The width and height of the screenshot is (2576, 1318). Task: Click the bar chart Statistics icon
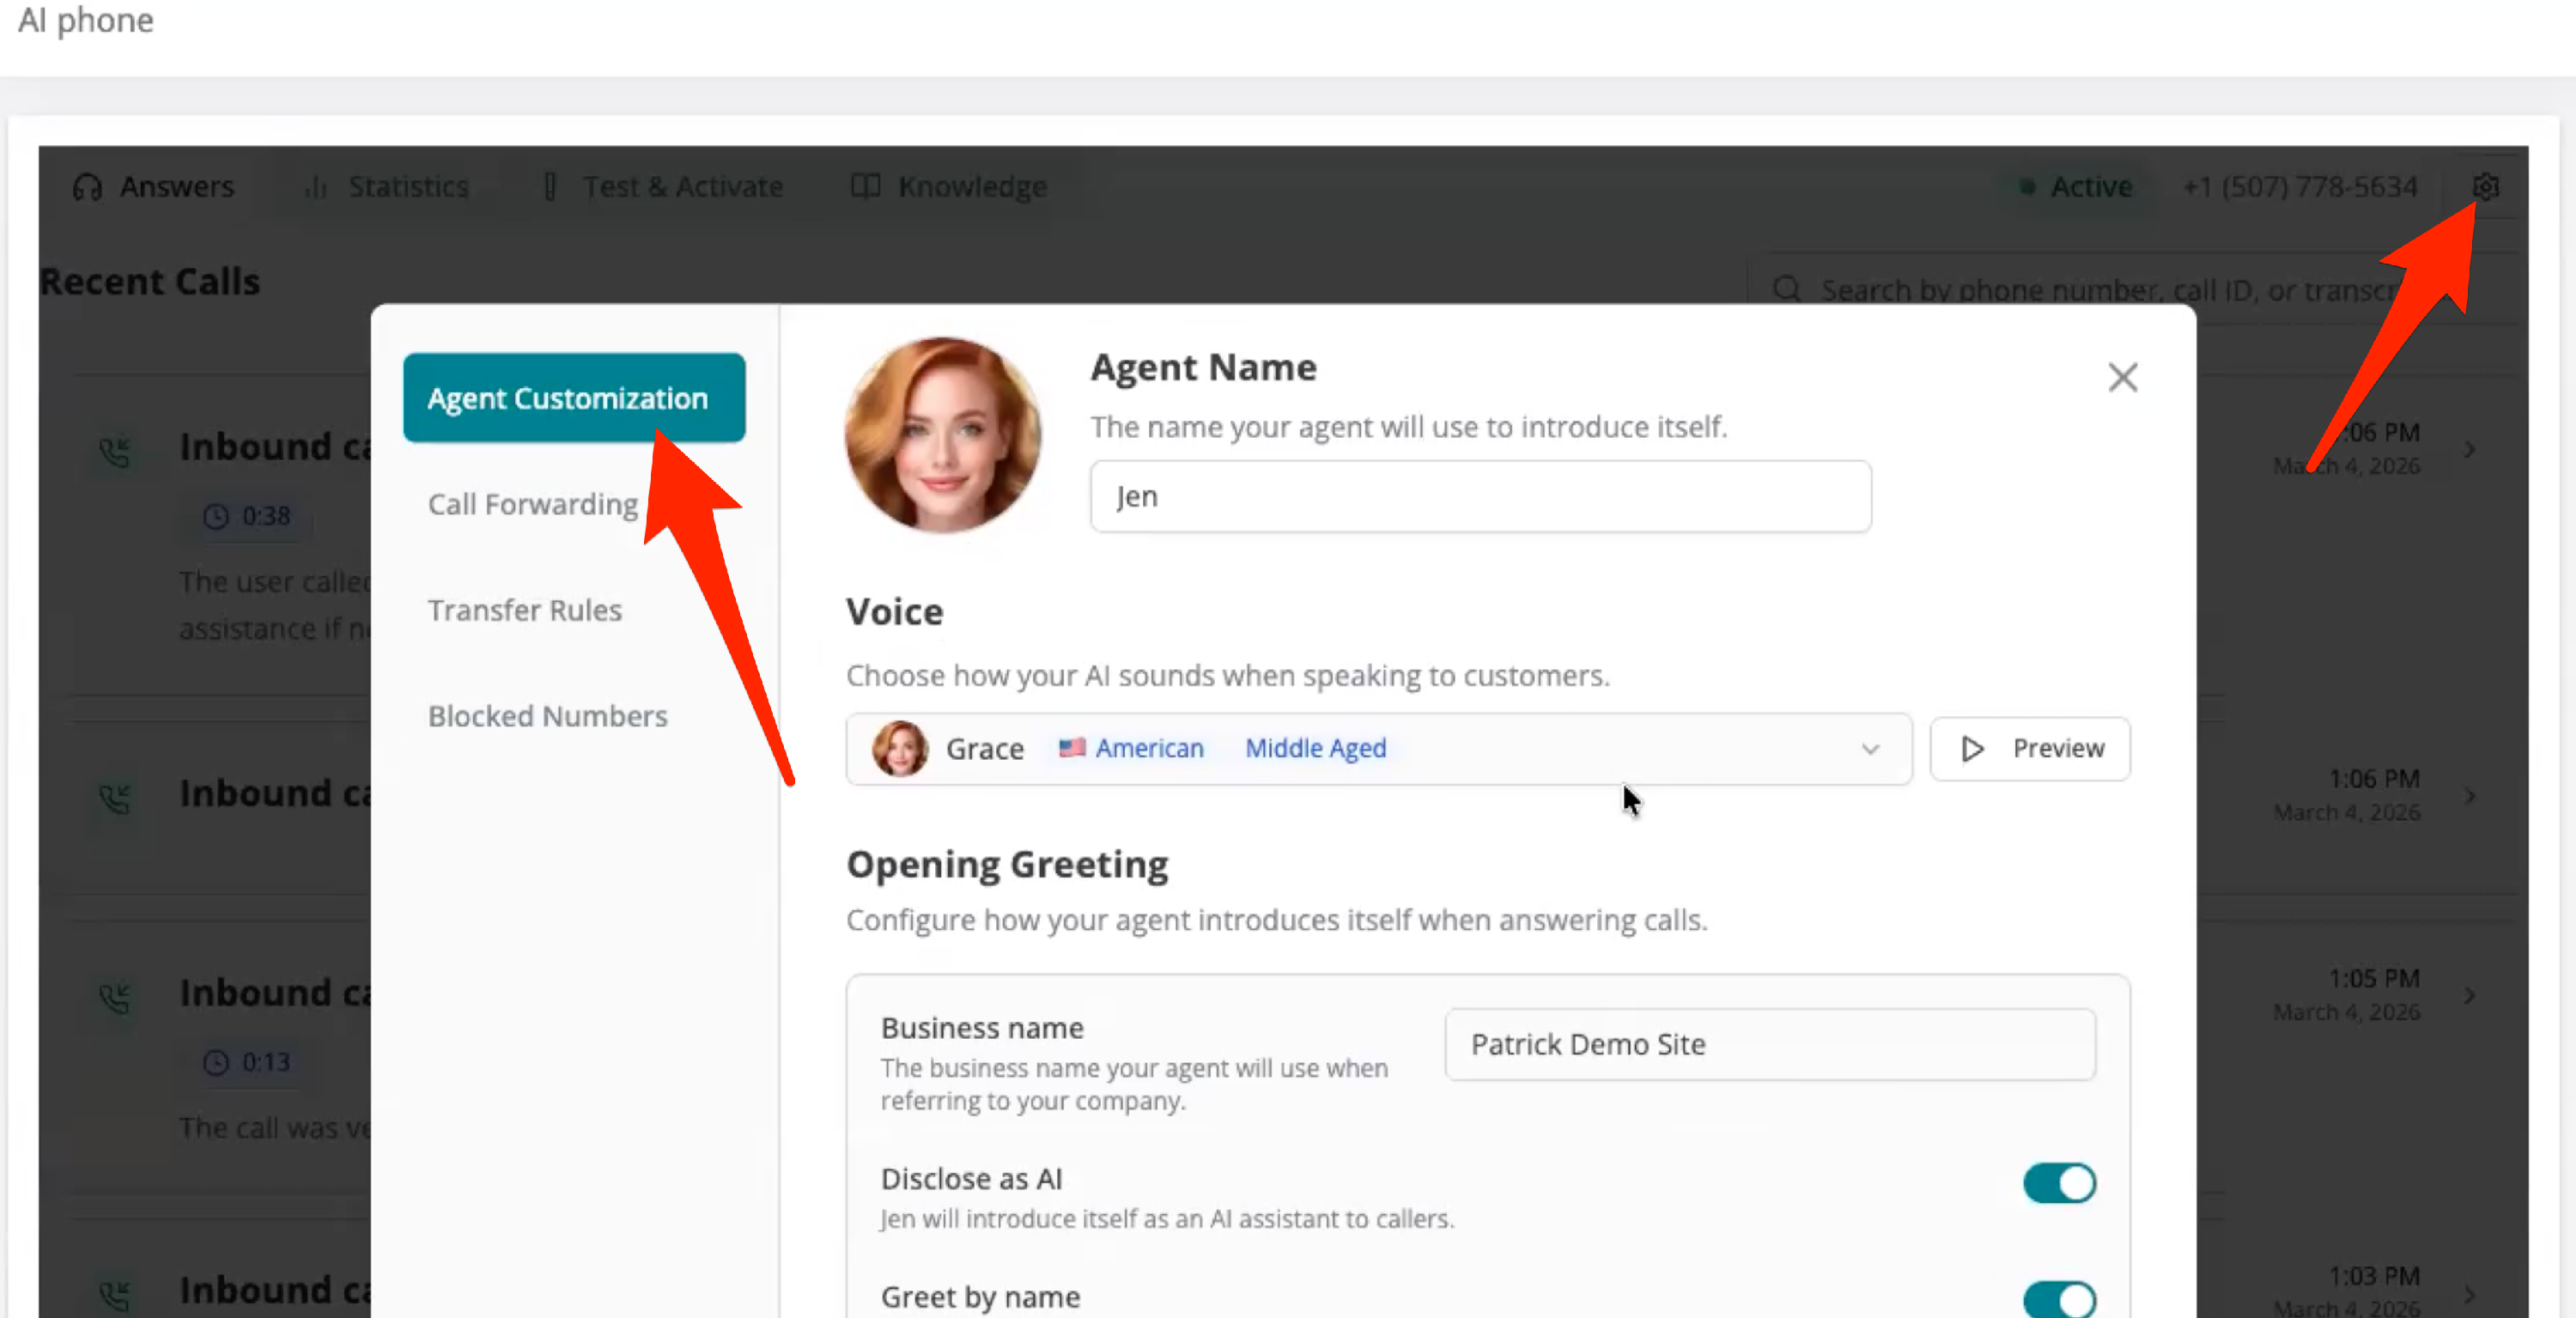316,187
